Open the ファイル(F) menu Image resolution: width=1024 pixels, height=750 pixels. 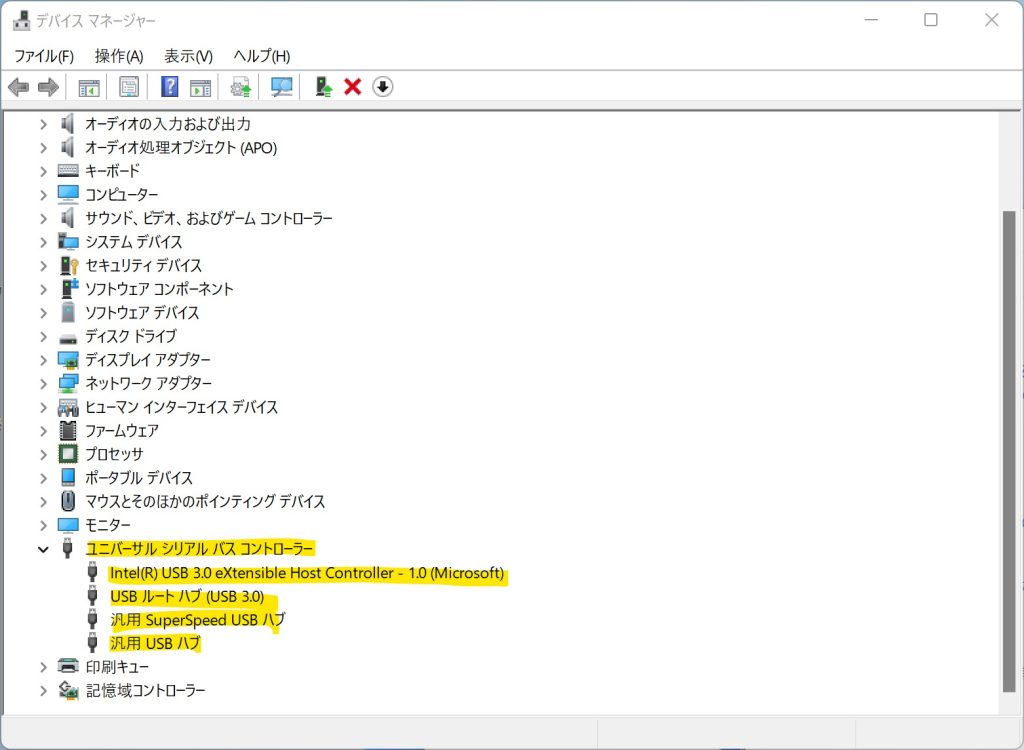(44, 56)
